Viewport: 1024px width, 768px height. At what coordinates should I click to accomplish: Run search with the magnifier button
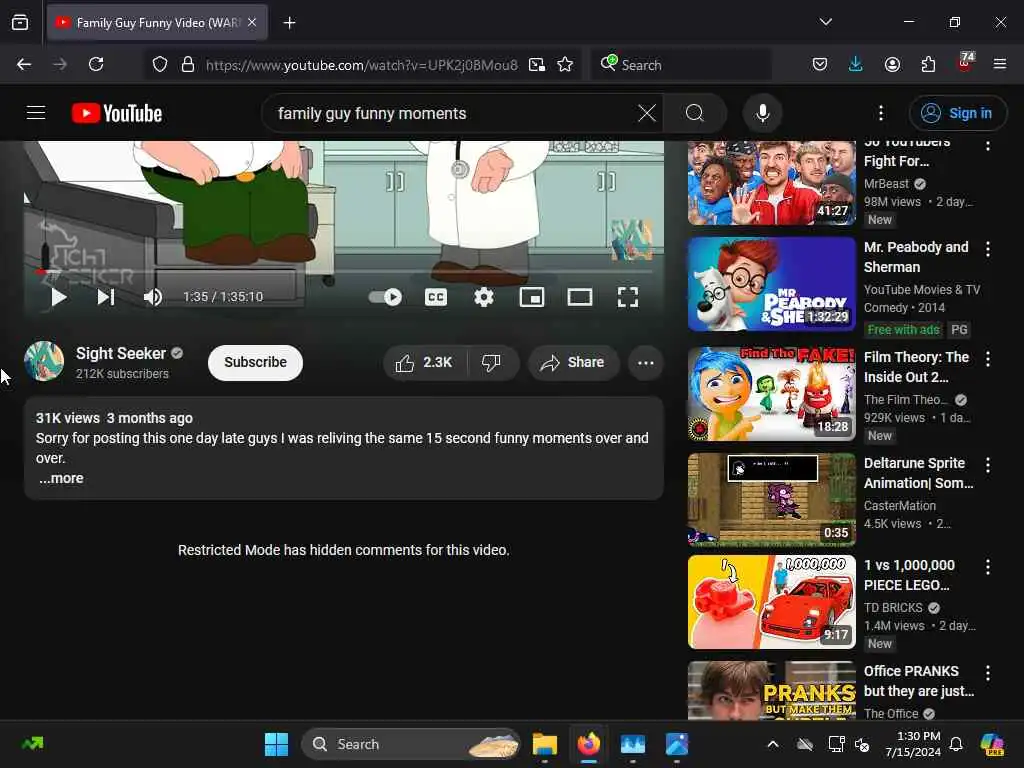click(695, 113)
